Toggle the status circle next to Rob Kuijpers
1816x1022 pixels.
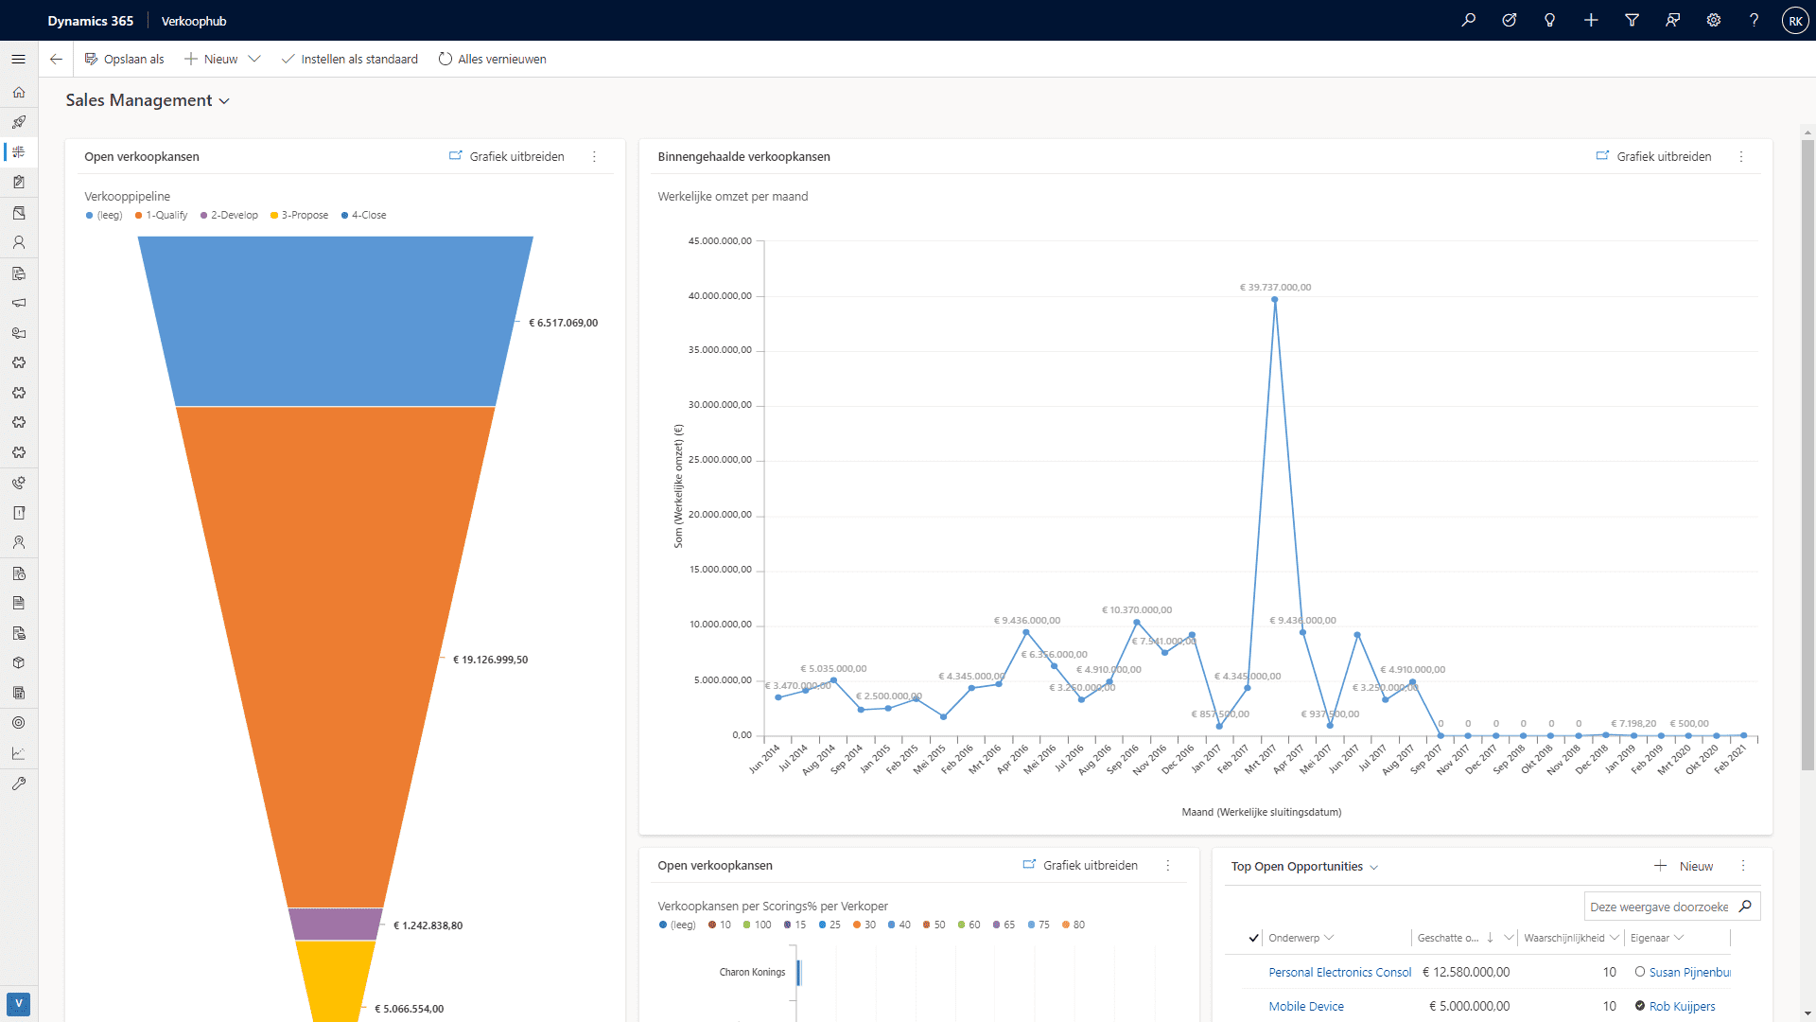click(1640, 1006)
